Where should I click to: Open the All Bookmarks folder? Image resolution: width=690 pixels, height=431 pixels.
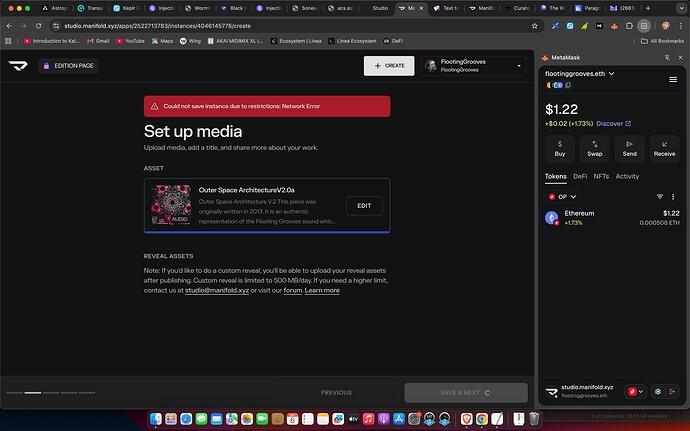[x=662, y=41]
